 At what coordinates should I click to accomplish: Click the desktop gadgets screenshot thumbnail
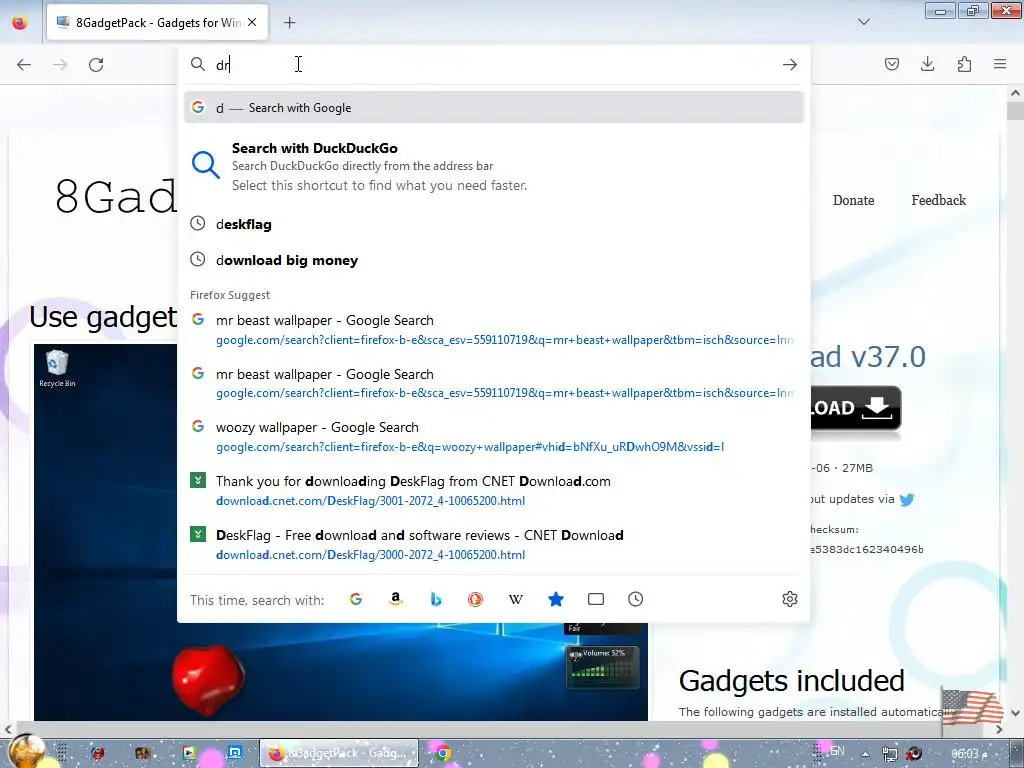pyautogui.click(x=341, y=673)
